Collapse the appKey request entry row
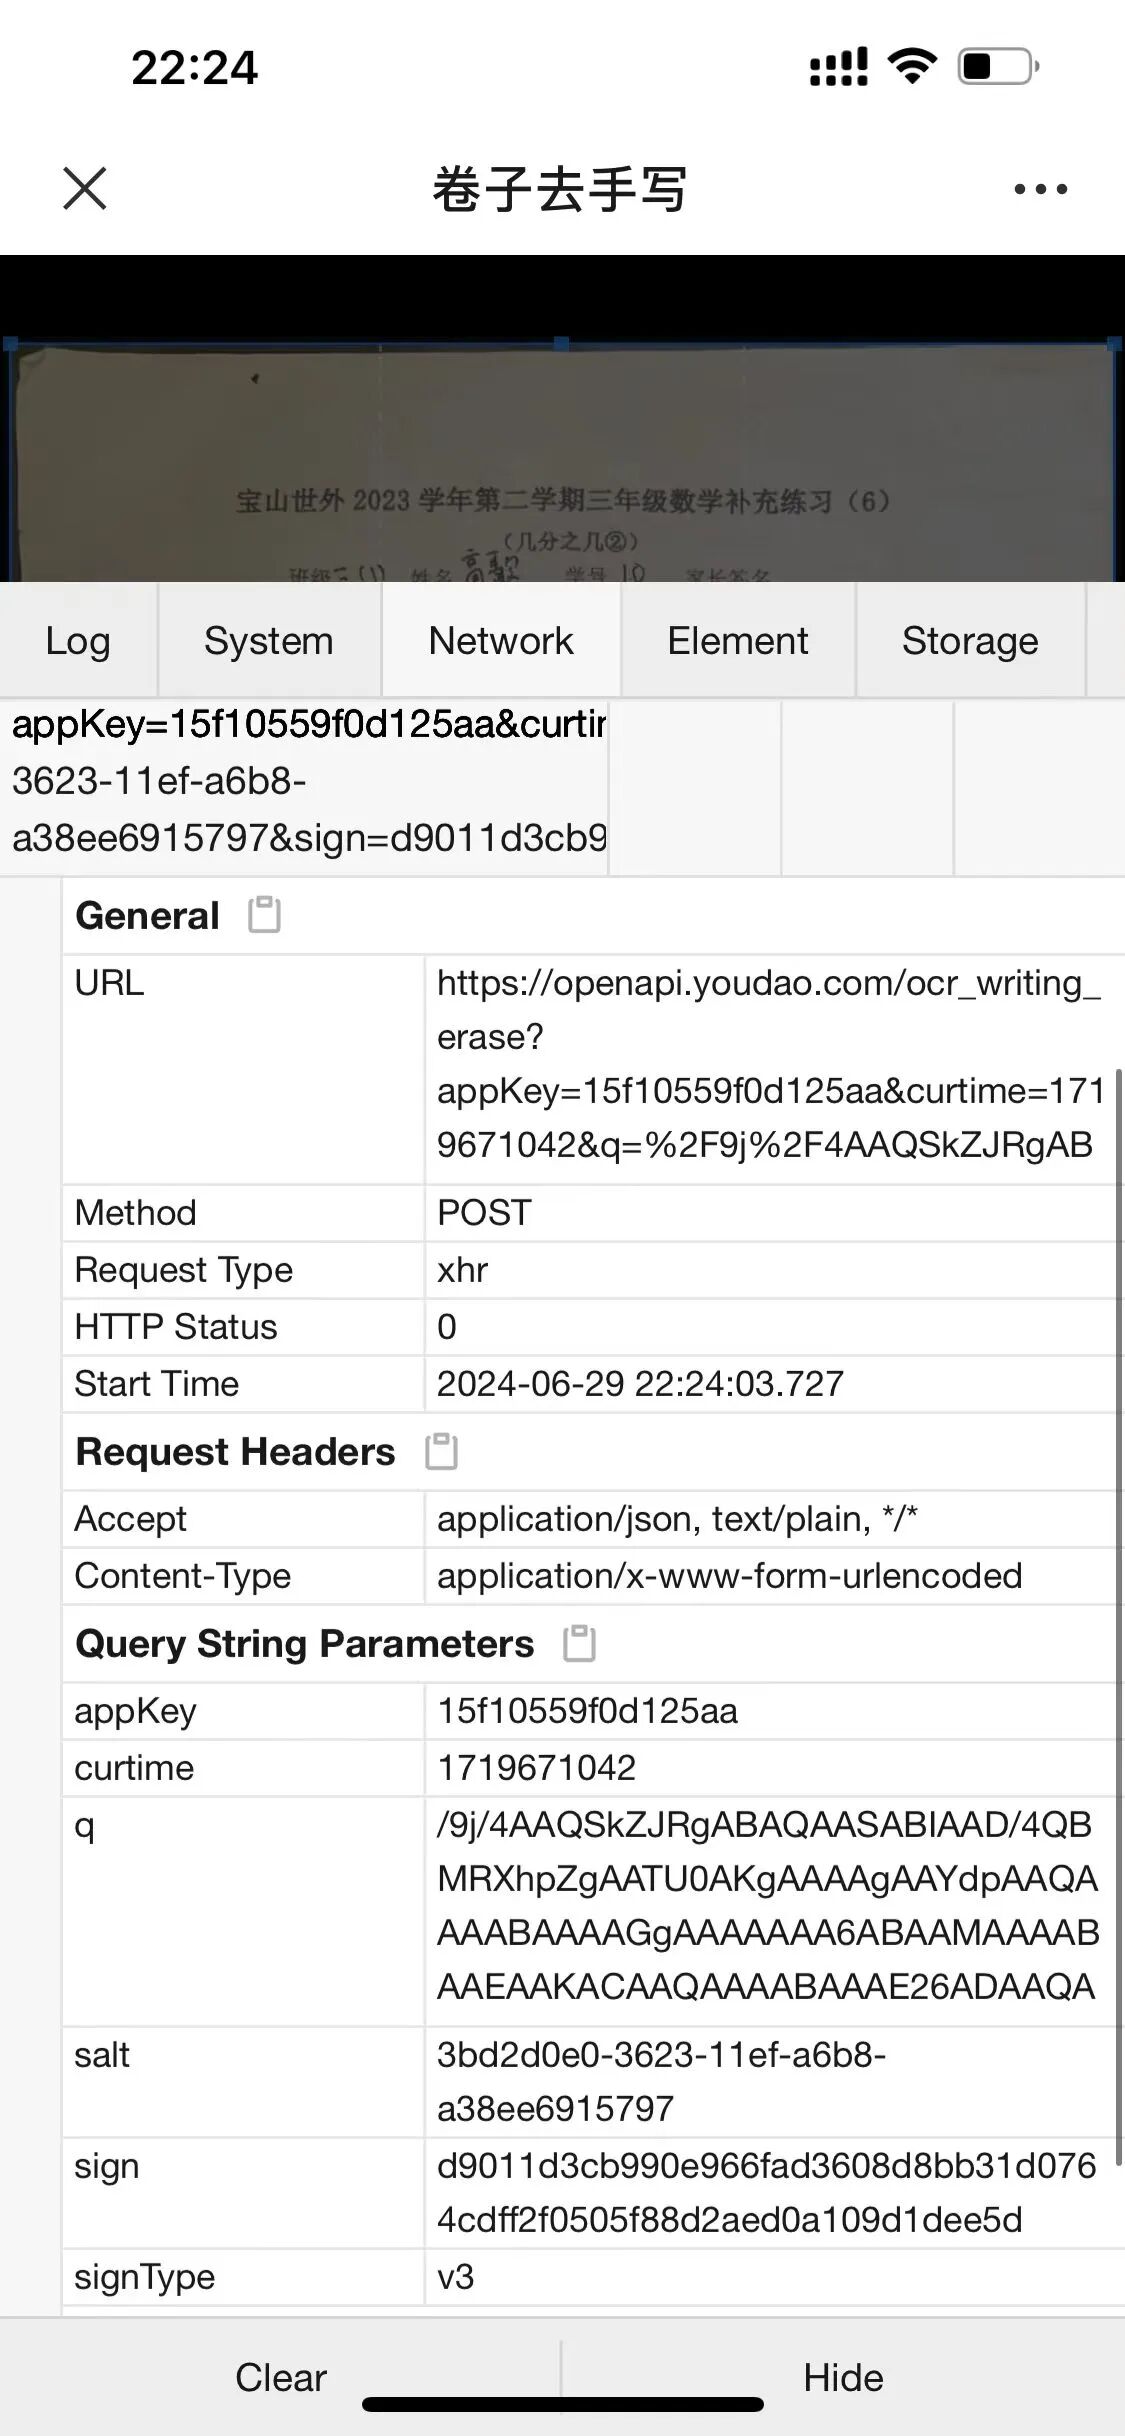This screenshot has width=1125, height=2436. pos(306,781)
